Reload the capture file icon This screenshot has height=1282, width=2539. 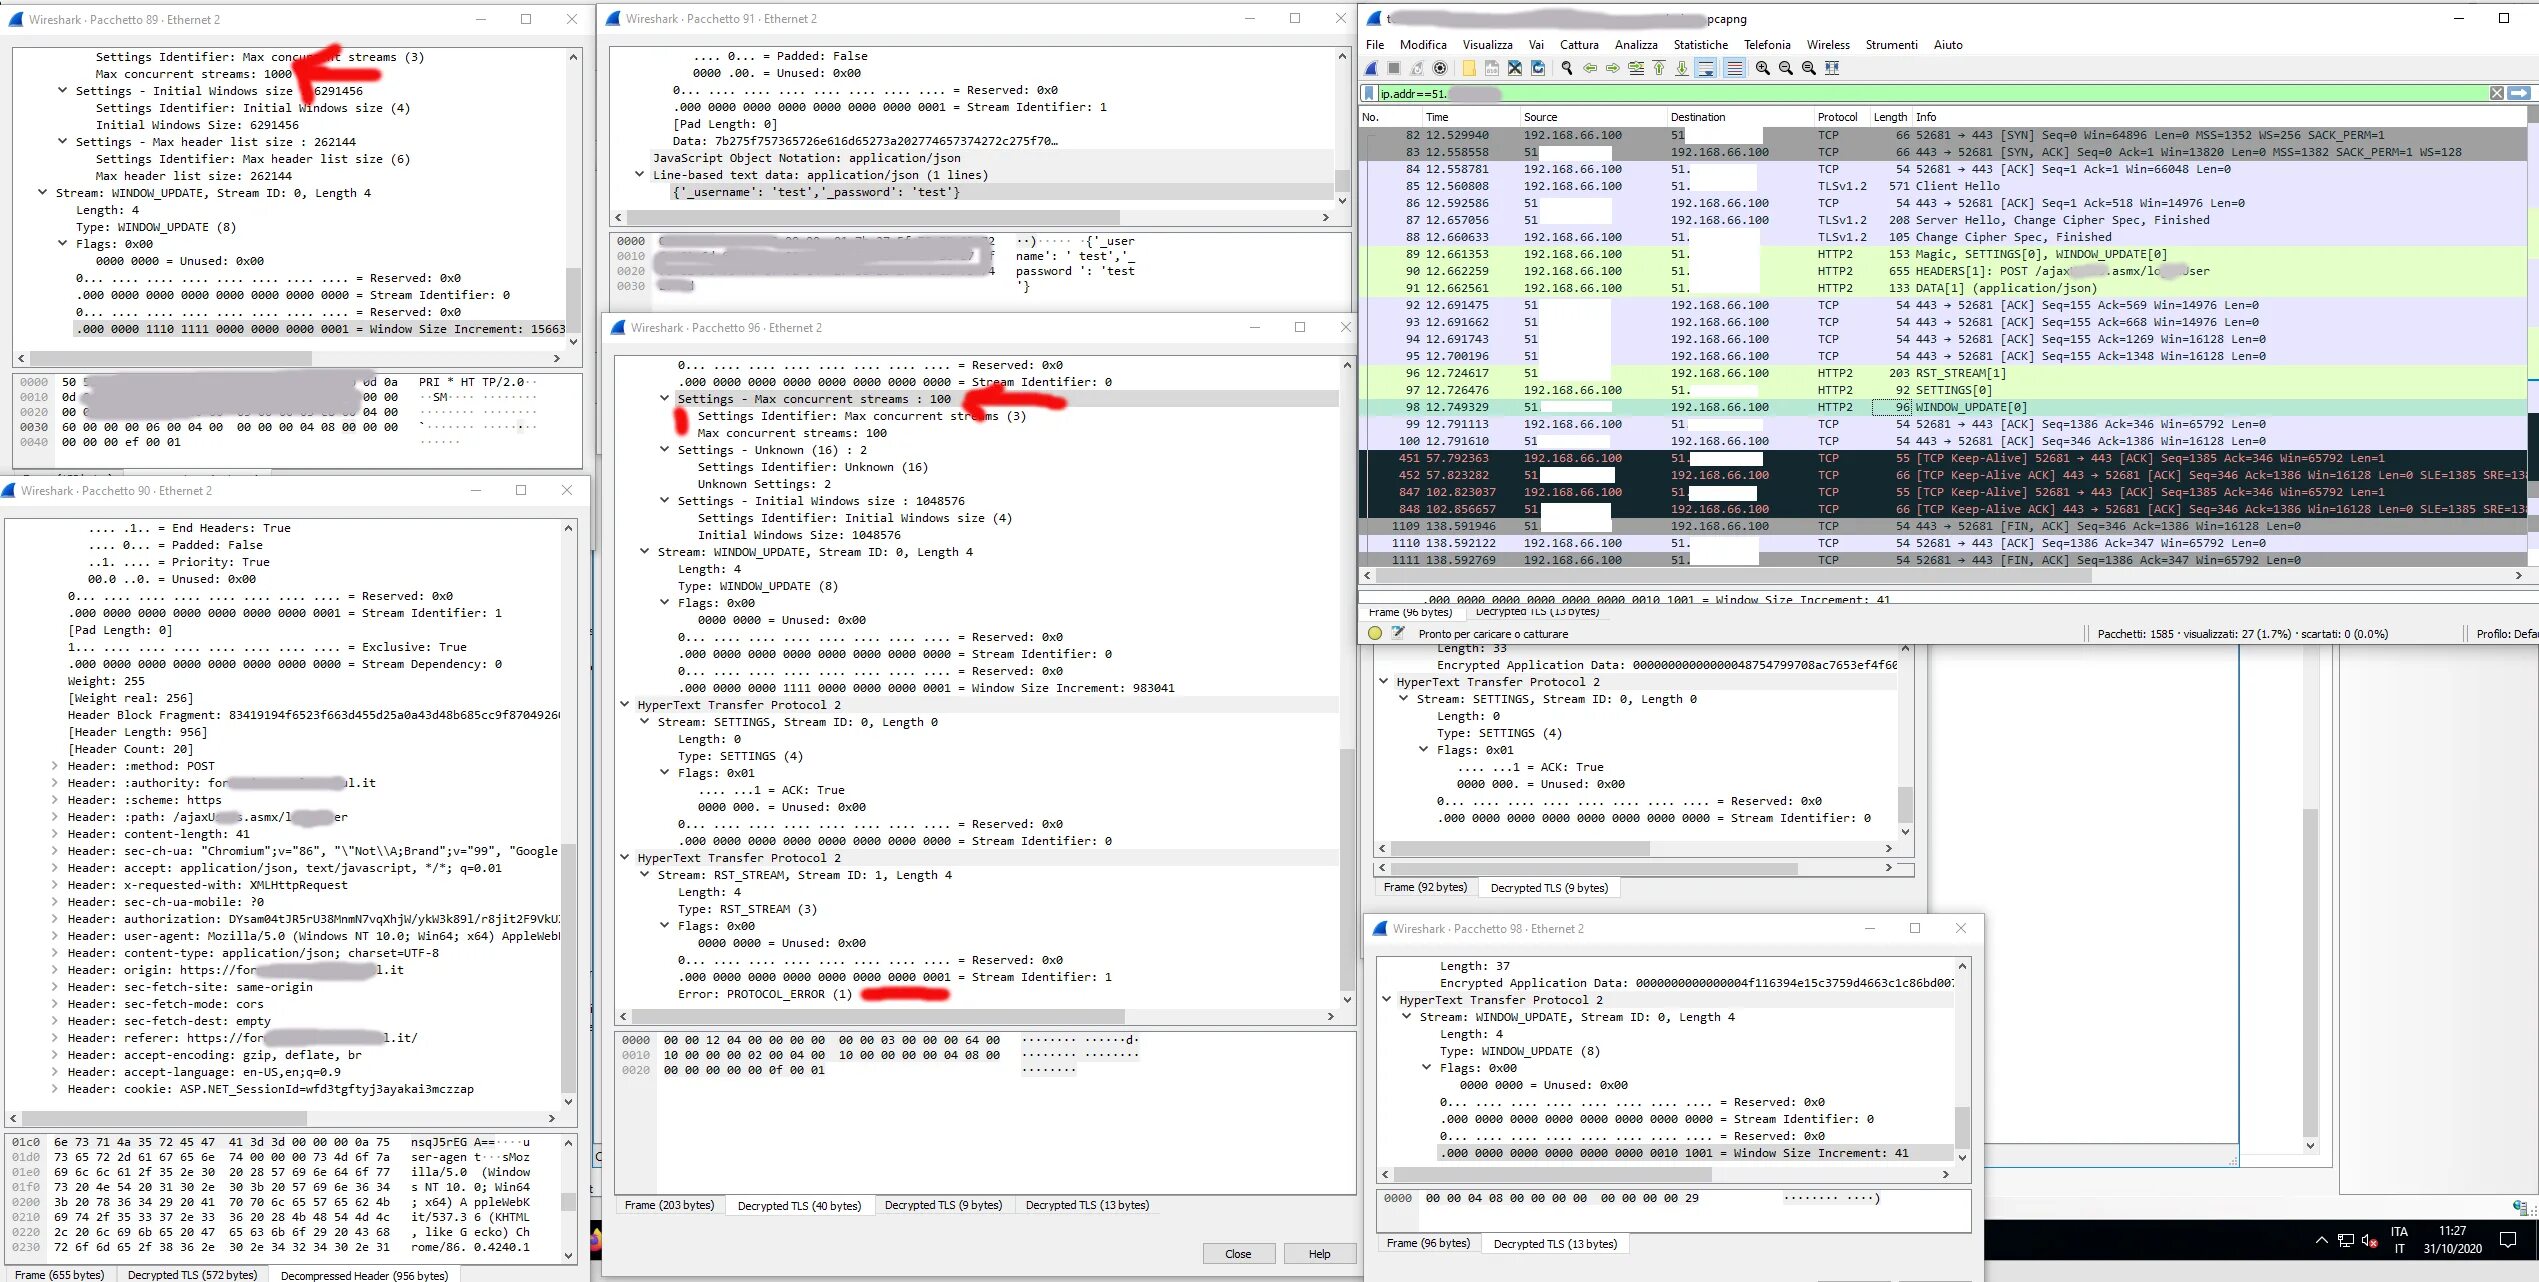[1538, 68]
